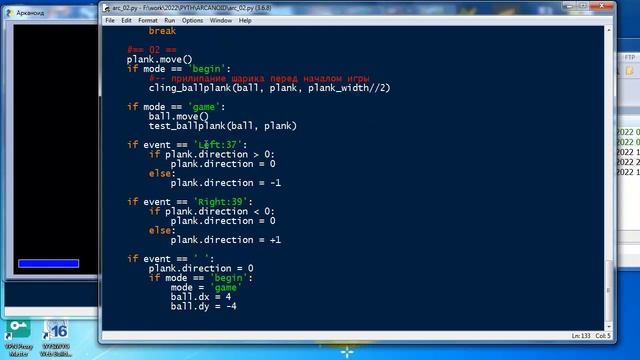Click the line "if event == 'Left:37':"

point(187,145)
